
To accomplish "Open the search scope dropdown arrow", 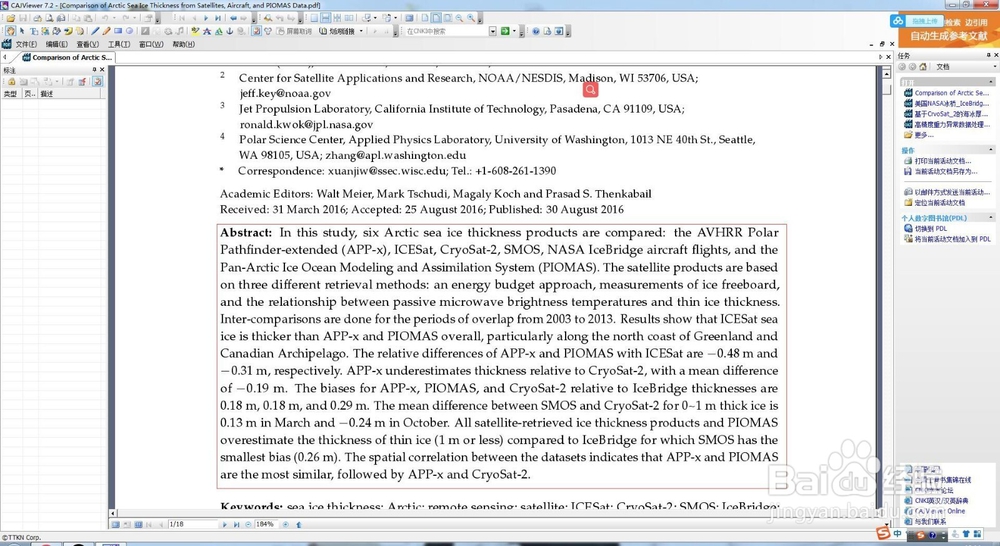I will tap(492, 31).
